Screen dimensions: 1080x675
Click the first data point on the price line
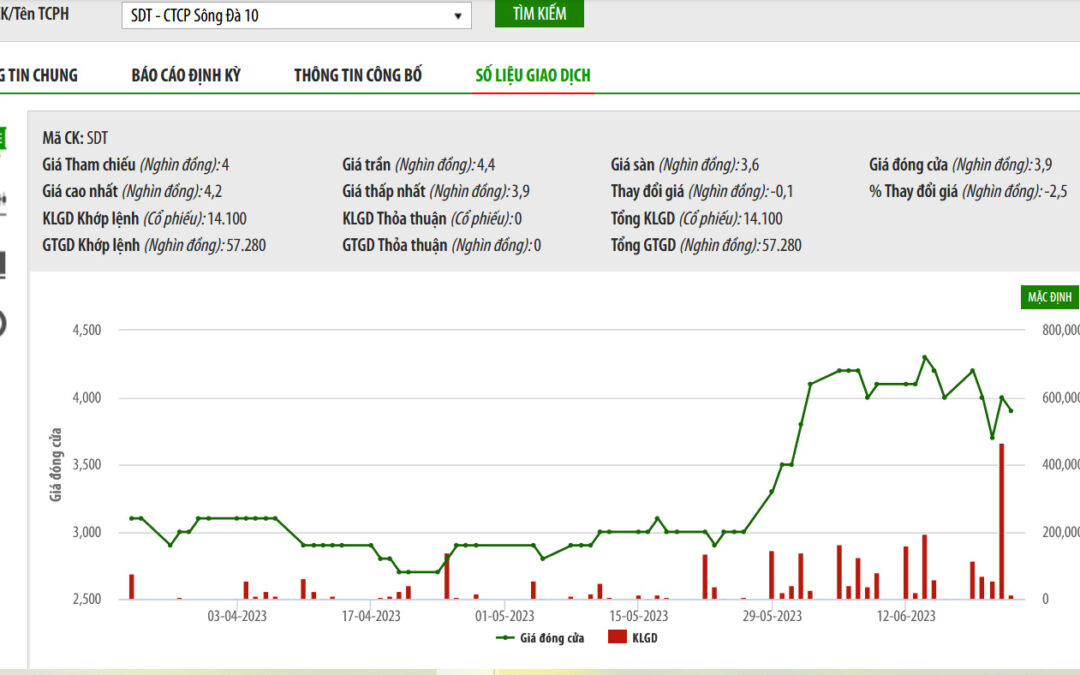[131, 518]
